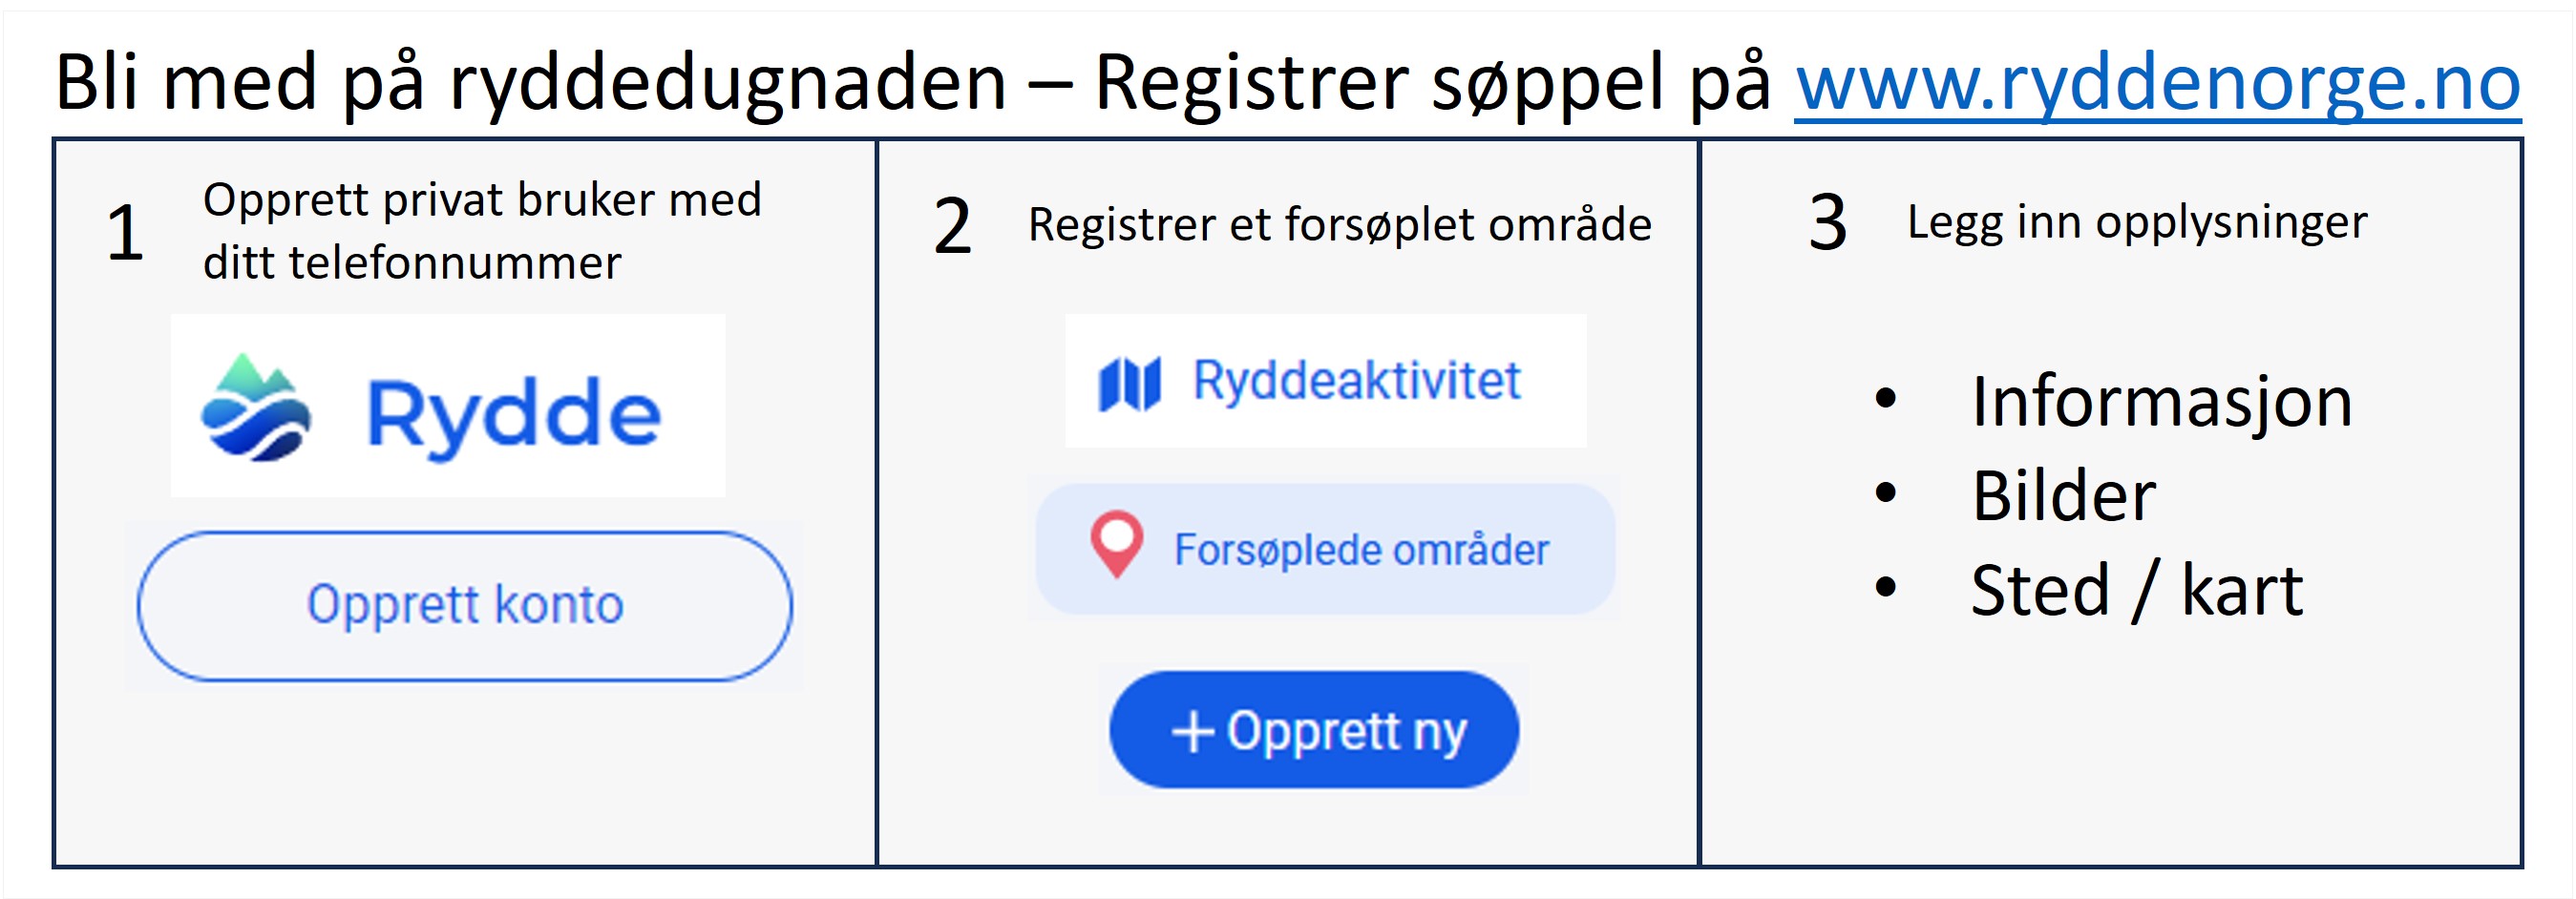Open the www.ryddenorge.no link
2576x899 pixels.
(x=2157, y=83)
